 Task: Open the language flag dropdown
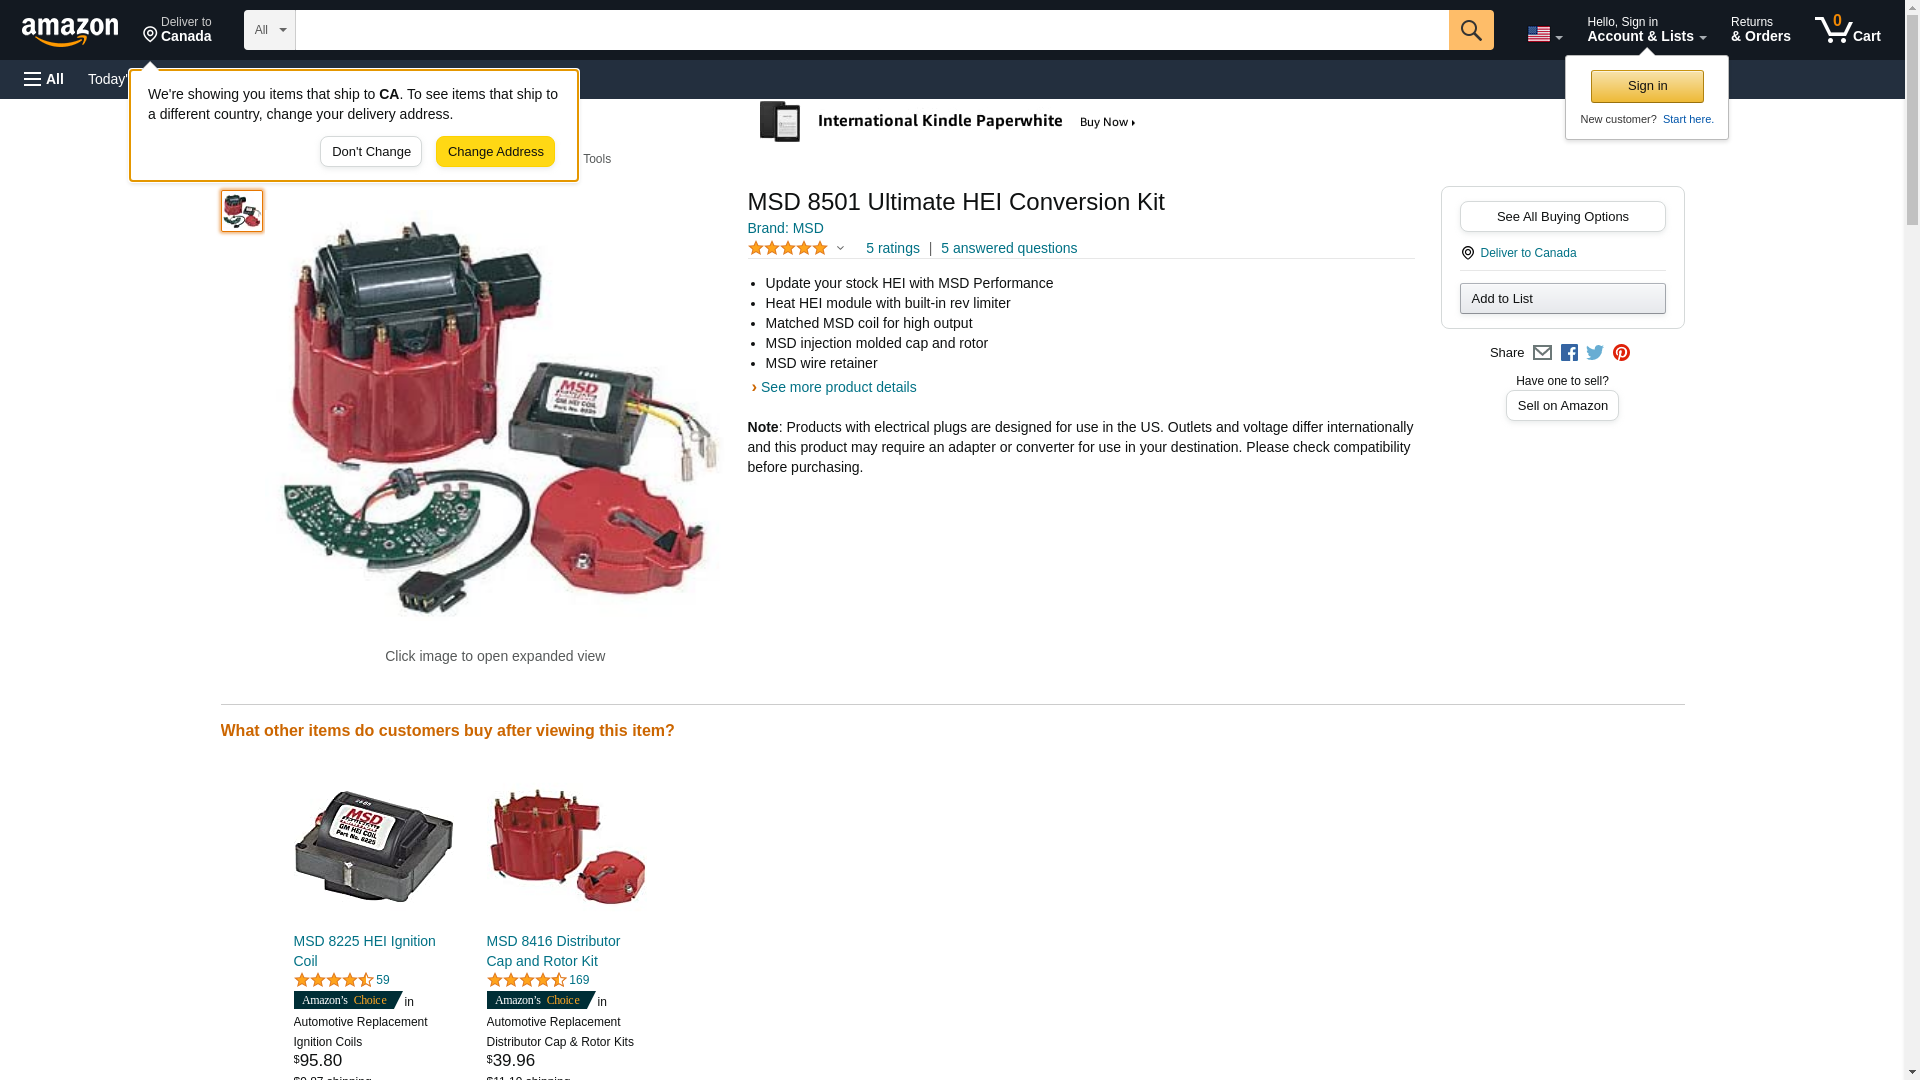click(x=1544, y=34)
